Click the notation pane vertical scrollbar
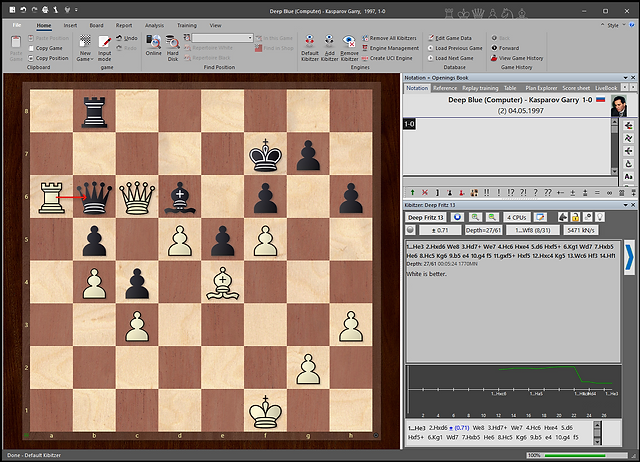Image resolution: width=640 pixels, height=462 pixels. pyautogui.click(x=614, y=147)
